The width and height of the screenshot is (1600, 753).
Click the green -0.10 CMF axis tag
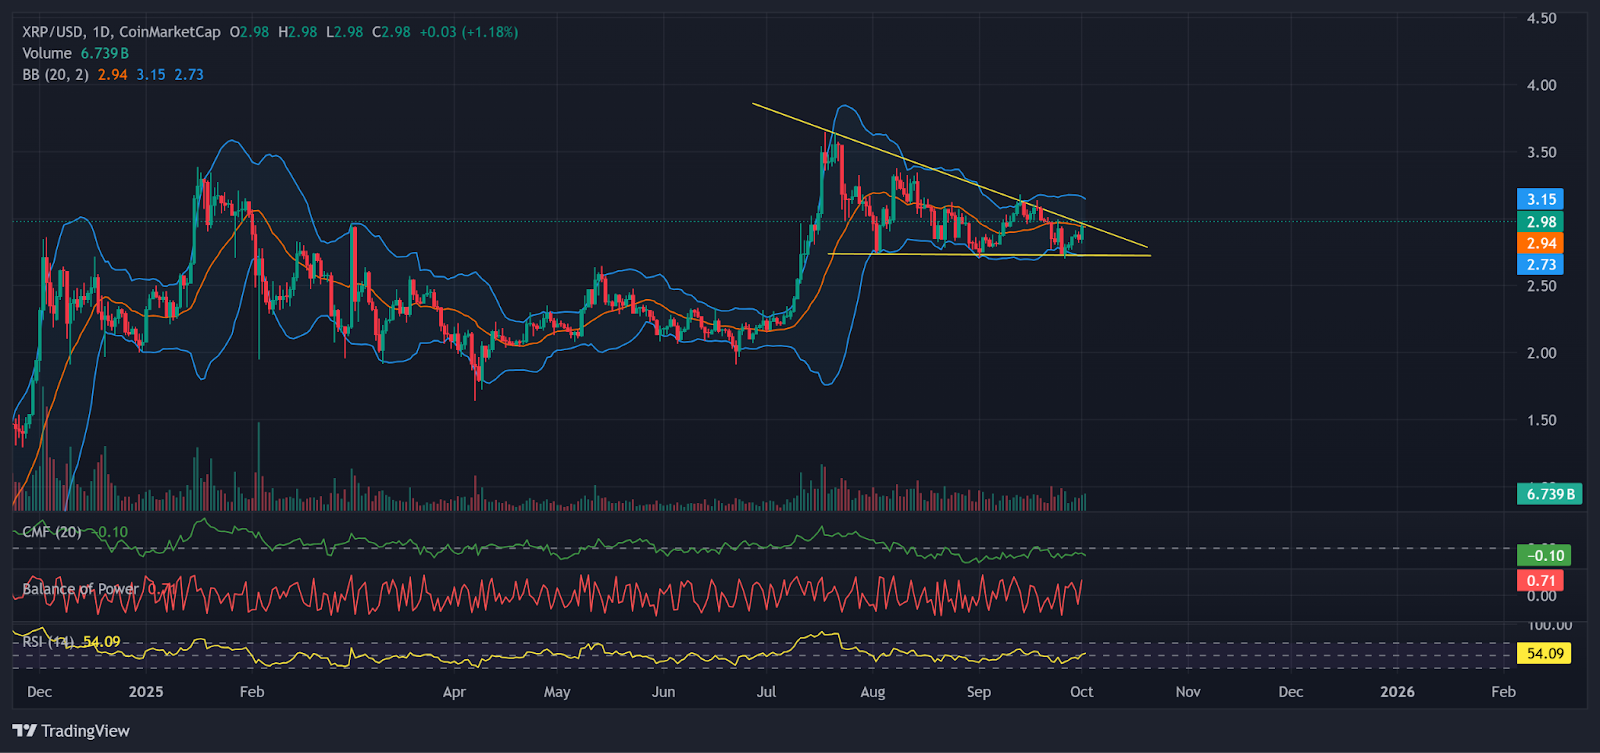(x=1544, y=555)
